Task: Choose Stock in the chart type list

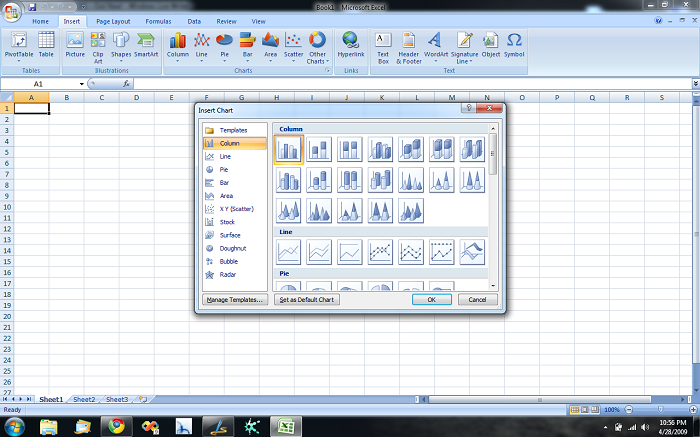Action: (x=235, y=222)
